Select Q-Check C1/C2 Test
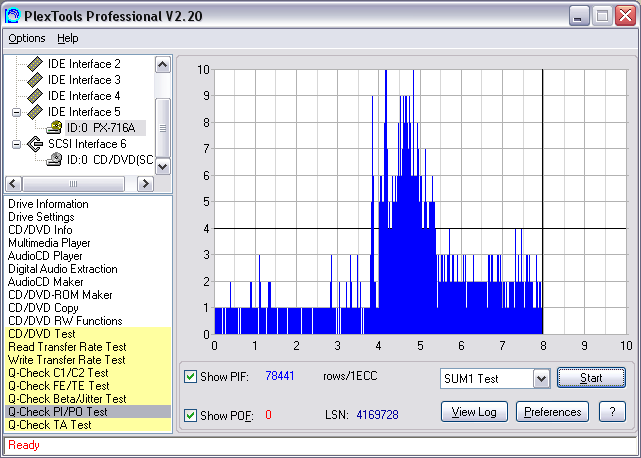This screenshot has height=458, width=641. coord(88,373)
